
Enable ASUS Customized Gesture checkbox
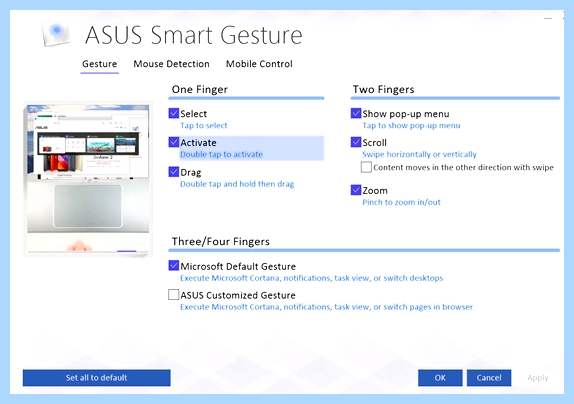click(x=174, y=295)
